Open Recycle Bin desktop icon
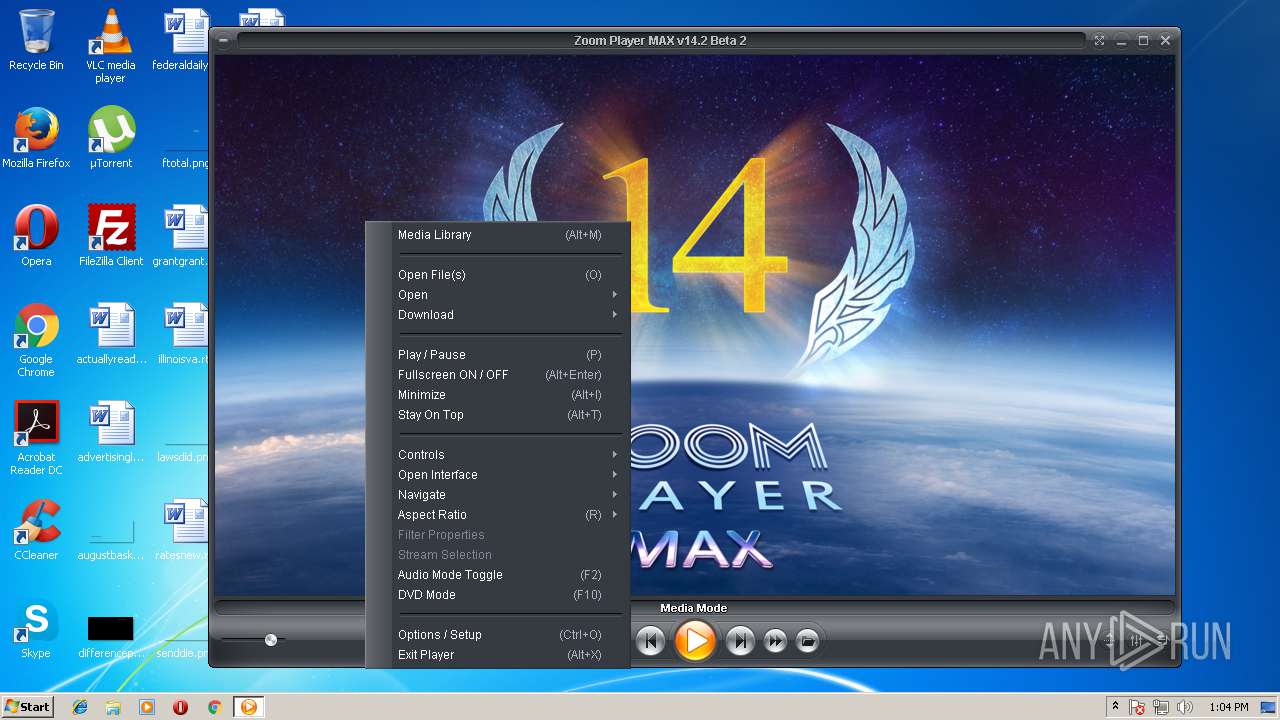The height and width of the screenshot is (720, 1280). (36, 40)
